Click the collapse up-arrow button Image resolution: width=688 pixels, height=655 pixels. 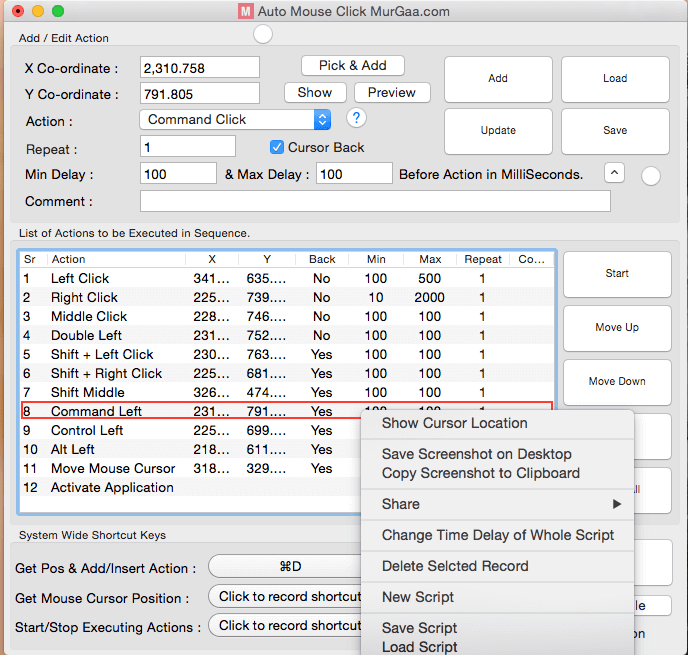tap(614, 173)
